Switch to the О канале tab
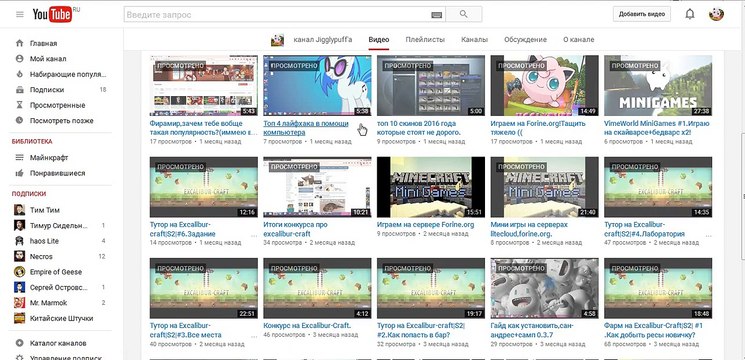This screenshot has width=745, height=360. [578, 40]
